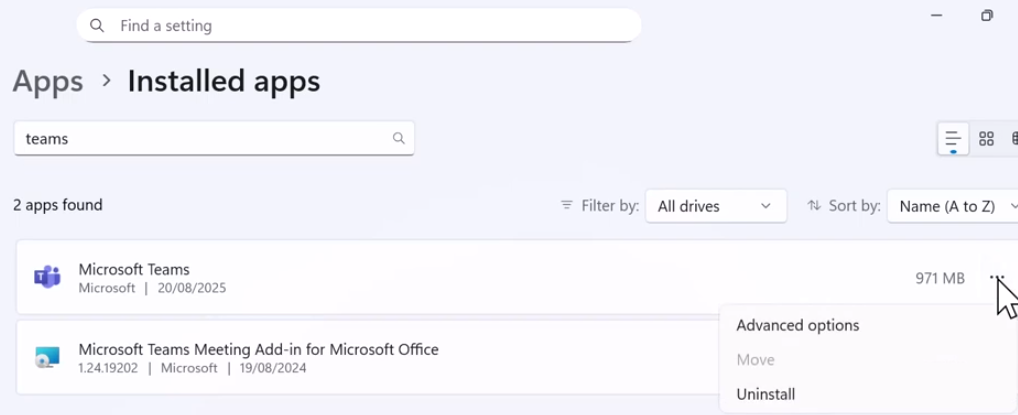1018x415 pixels.
Task: Select Microsoft Teams Meeting Add-in for Microsoft Office
Action: (x=258, y=349)
